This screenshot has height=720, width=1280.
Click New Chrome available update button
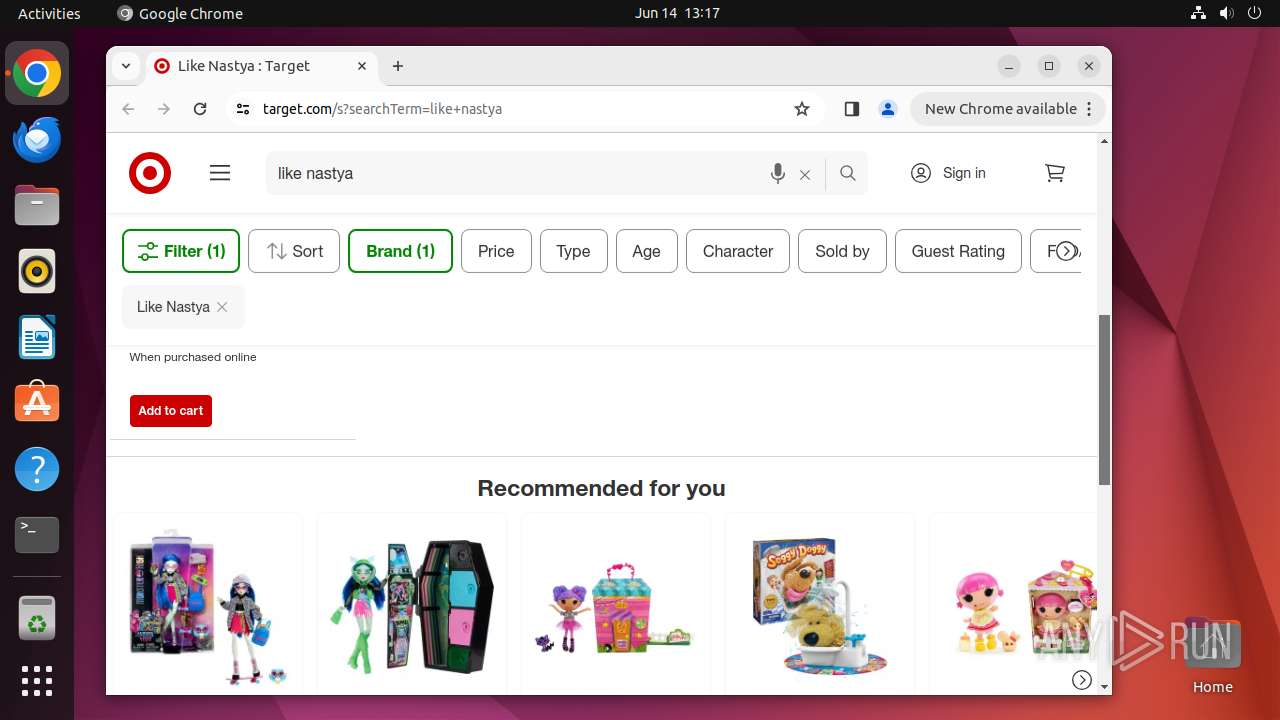pos(1008,109)
